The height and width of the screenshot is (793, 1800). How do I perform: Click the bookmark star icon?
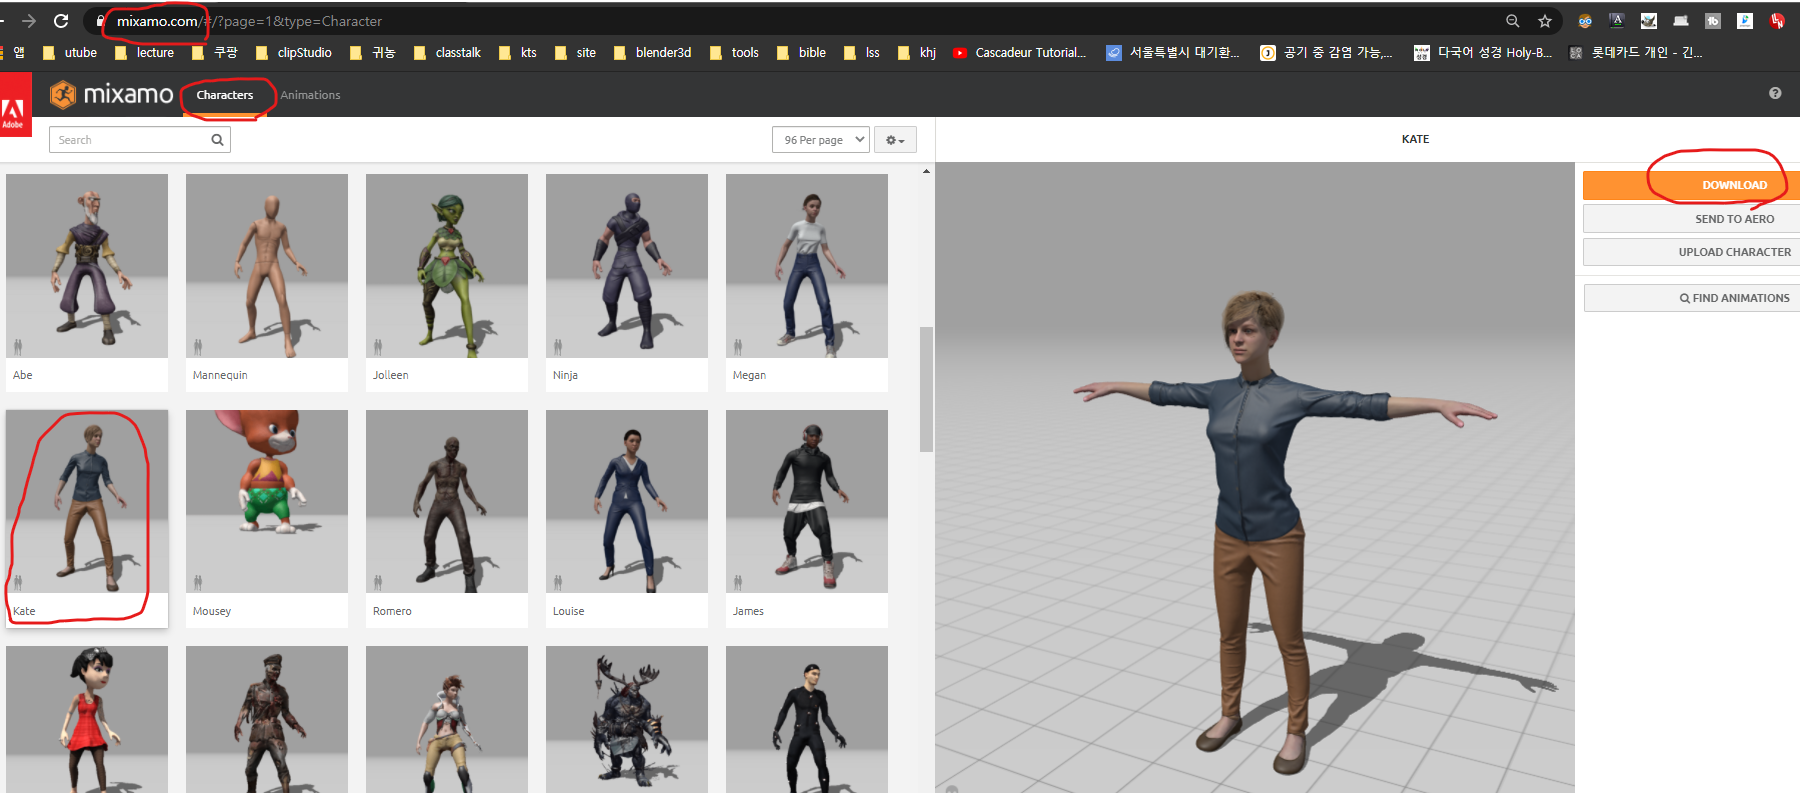click(x=1545, y=21)
